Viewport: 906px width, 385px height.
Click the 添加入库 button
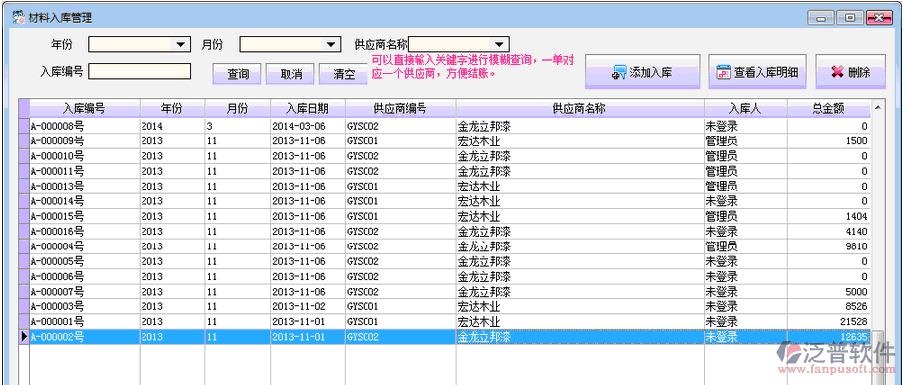click(x=643, y=72)
